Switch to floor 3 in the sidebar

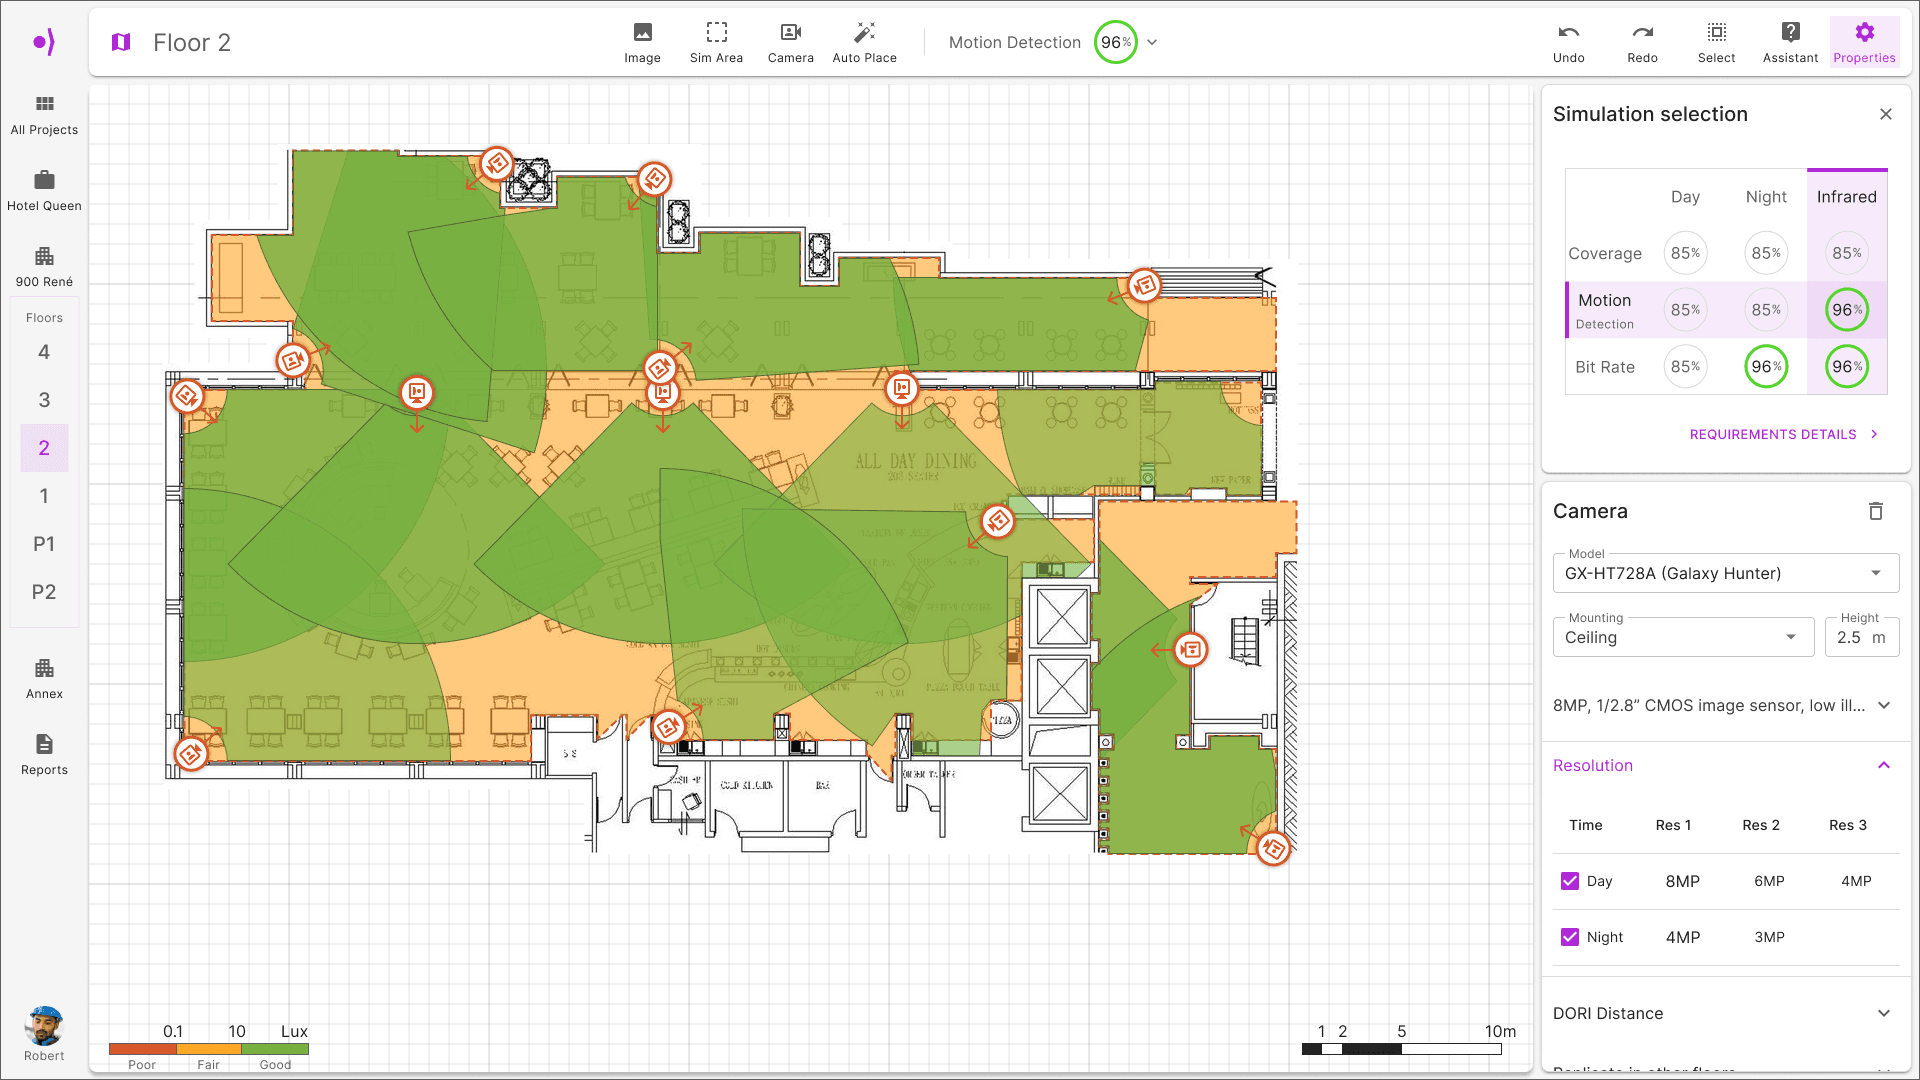pos(44,400)
